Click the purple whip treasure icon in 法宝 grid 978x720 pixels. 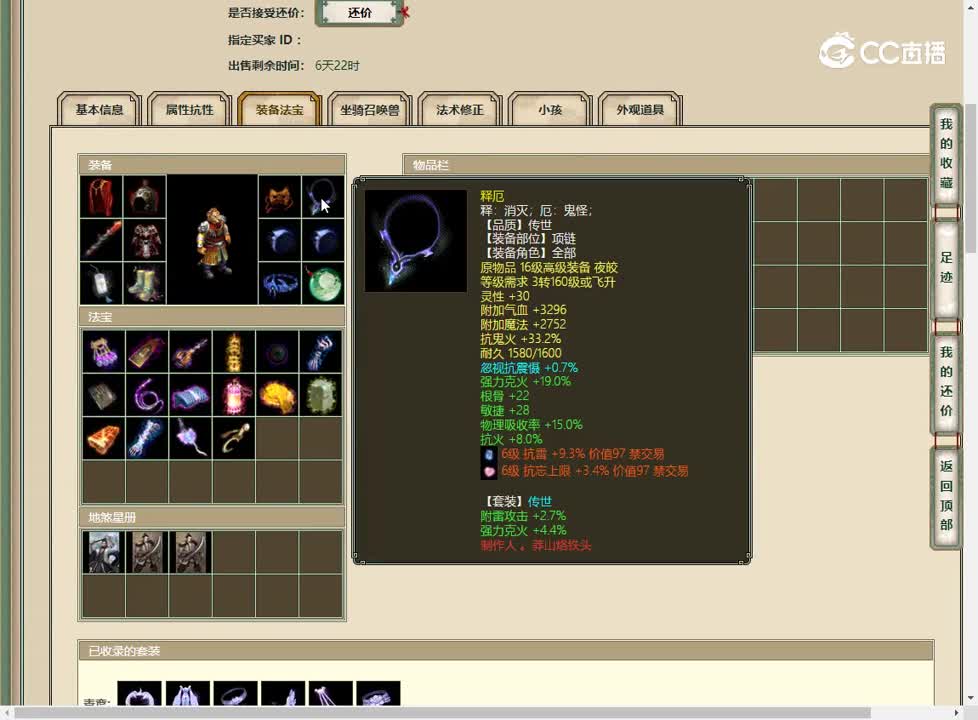pyautogui.click(x=147, y=394)
